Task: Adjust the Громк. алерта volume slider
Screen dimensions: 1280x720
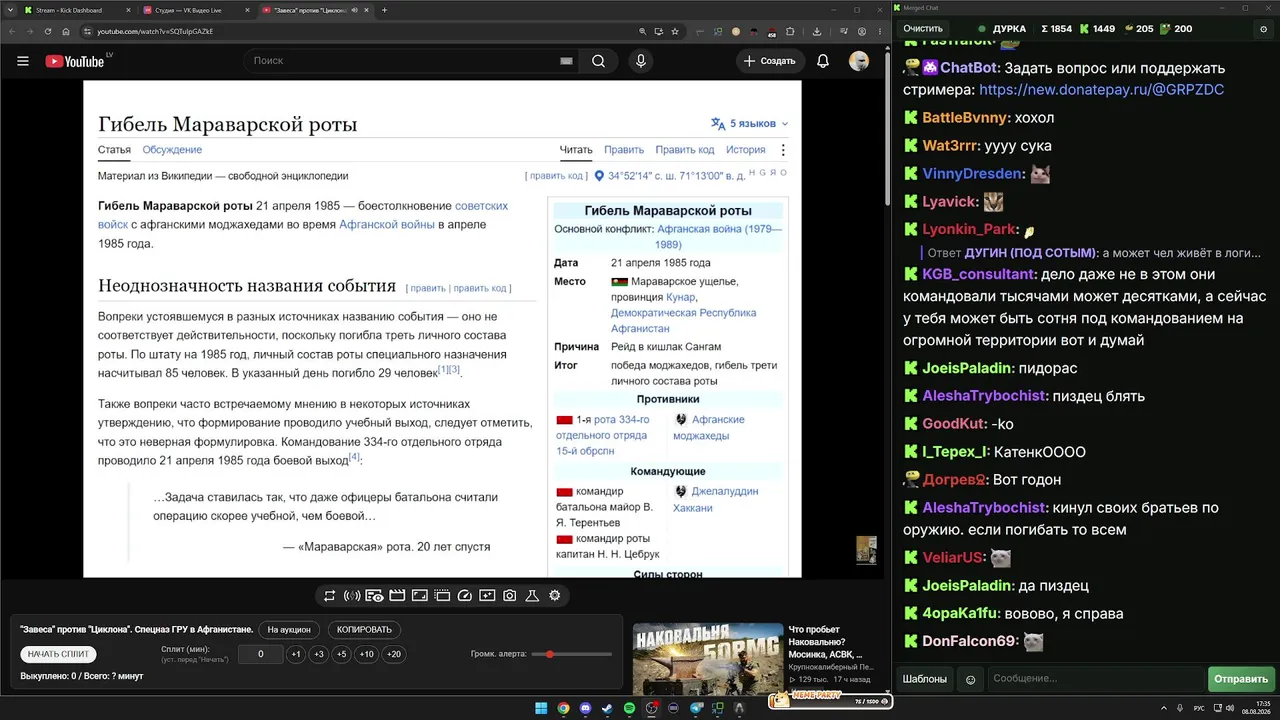Action: coord(572,654)
